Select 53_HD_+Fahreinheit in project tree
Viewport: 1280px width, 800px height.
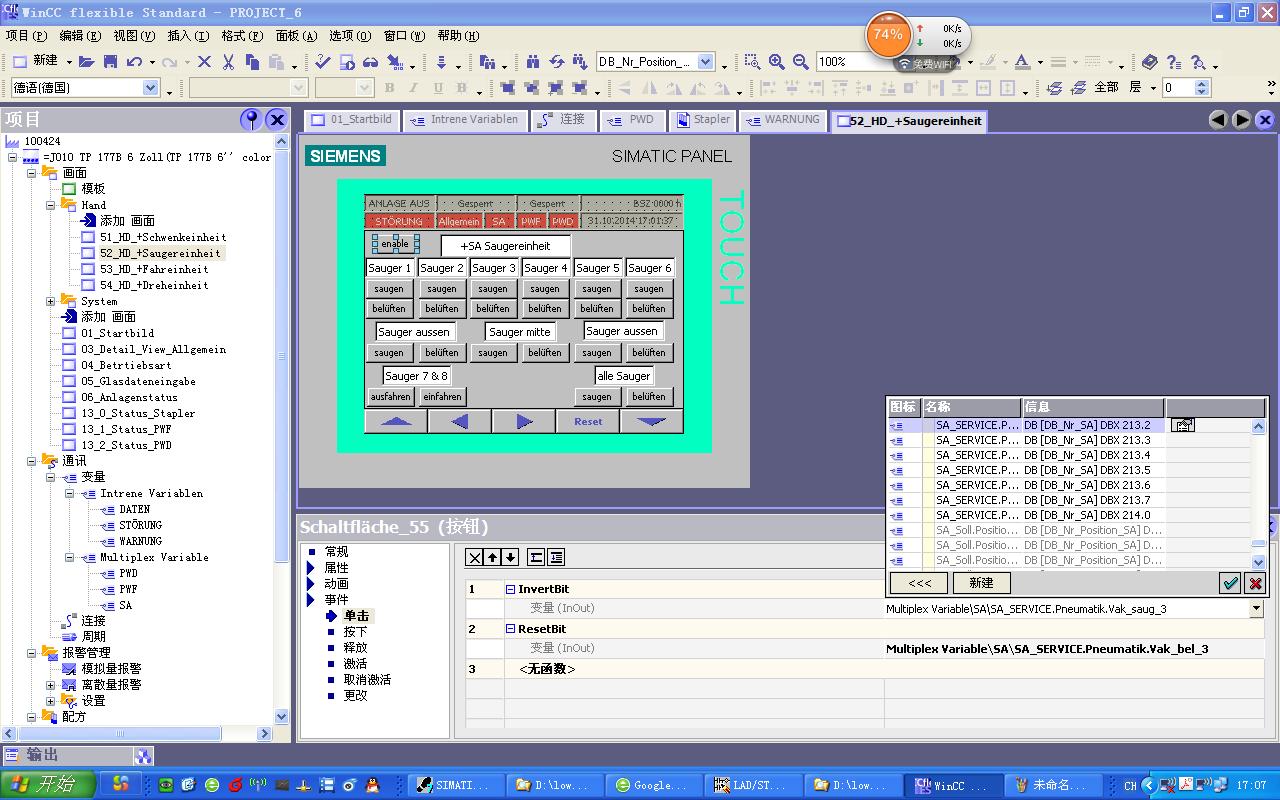tap(153, 269)
